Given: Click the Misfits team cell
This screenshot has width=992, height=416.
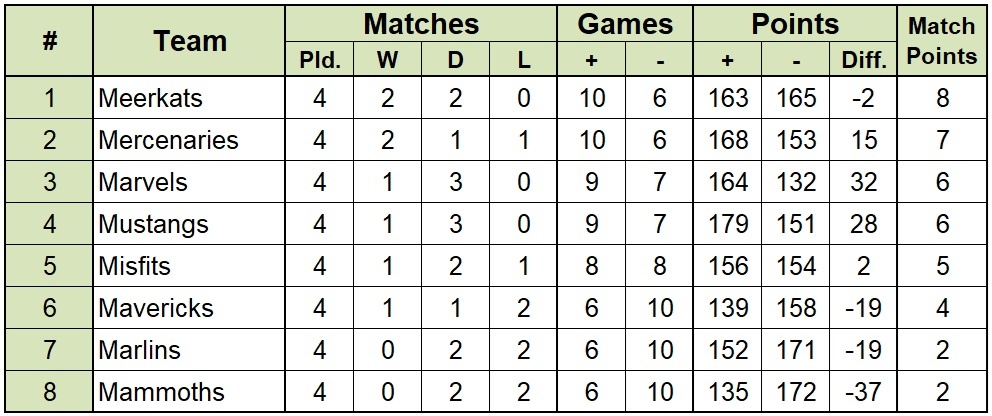Looking at the screenshot, I should point(189,266).
